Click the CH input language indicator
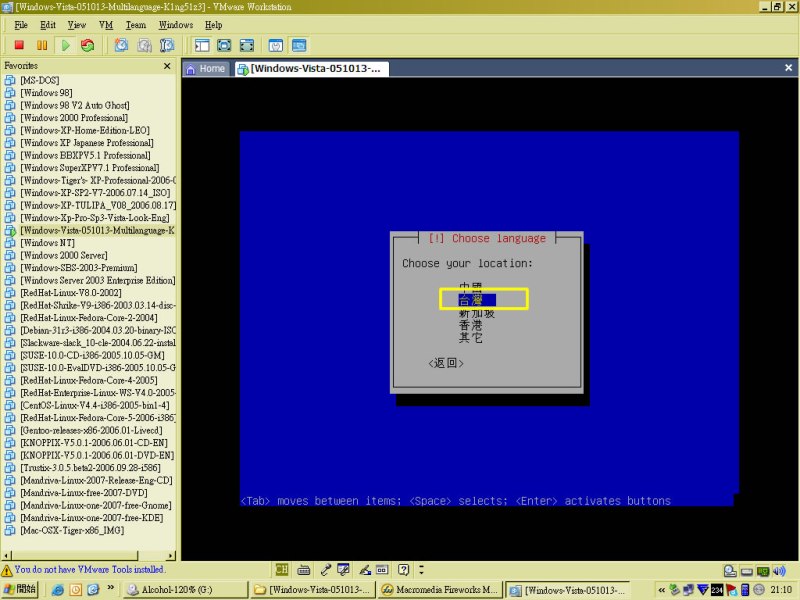800x600 pixels. point(282,569)
